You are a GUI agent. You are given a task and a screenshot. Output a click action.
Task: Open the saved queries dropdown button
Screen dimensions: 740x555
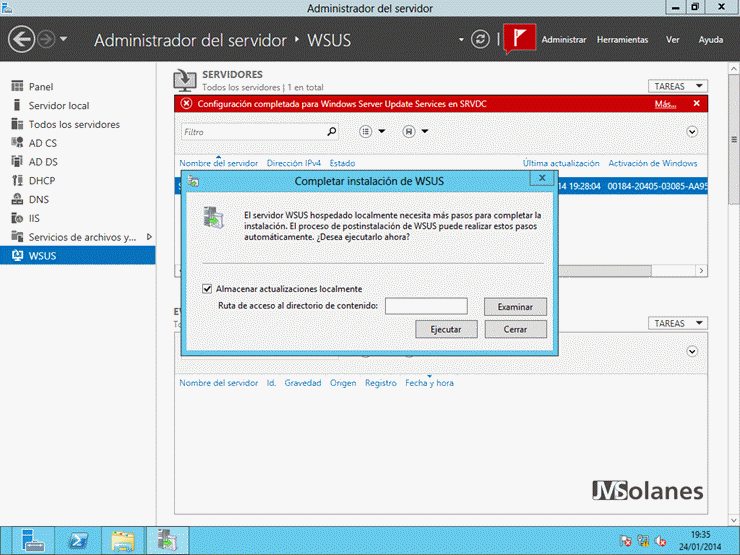[415, 132]
